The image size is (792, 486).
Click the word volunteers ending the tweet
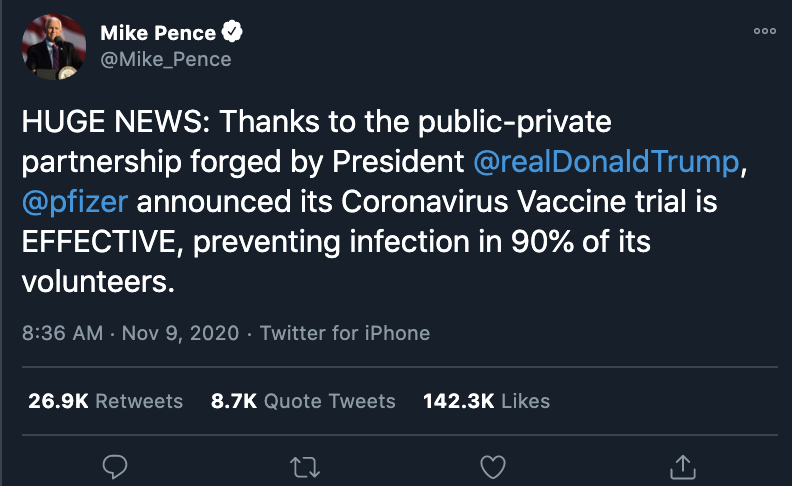(x=95, y=282)
